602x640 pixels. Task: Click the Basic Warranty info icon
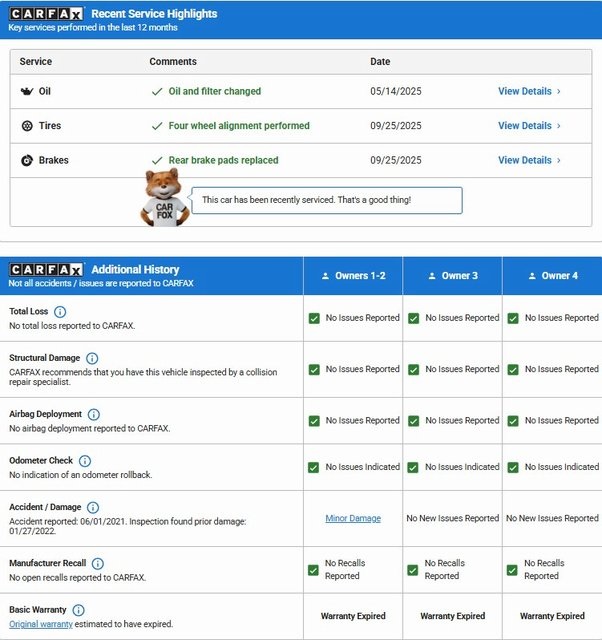coord(79,610)
